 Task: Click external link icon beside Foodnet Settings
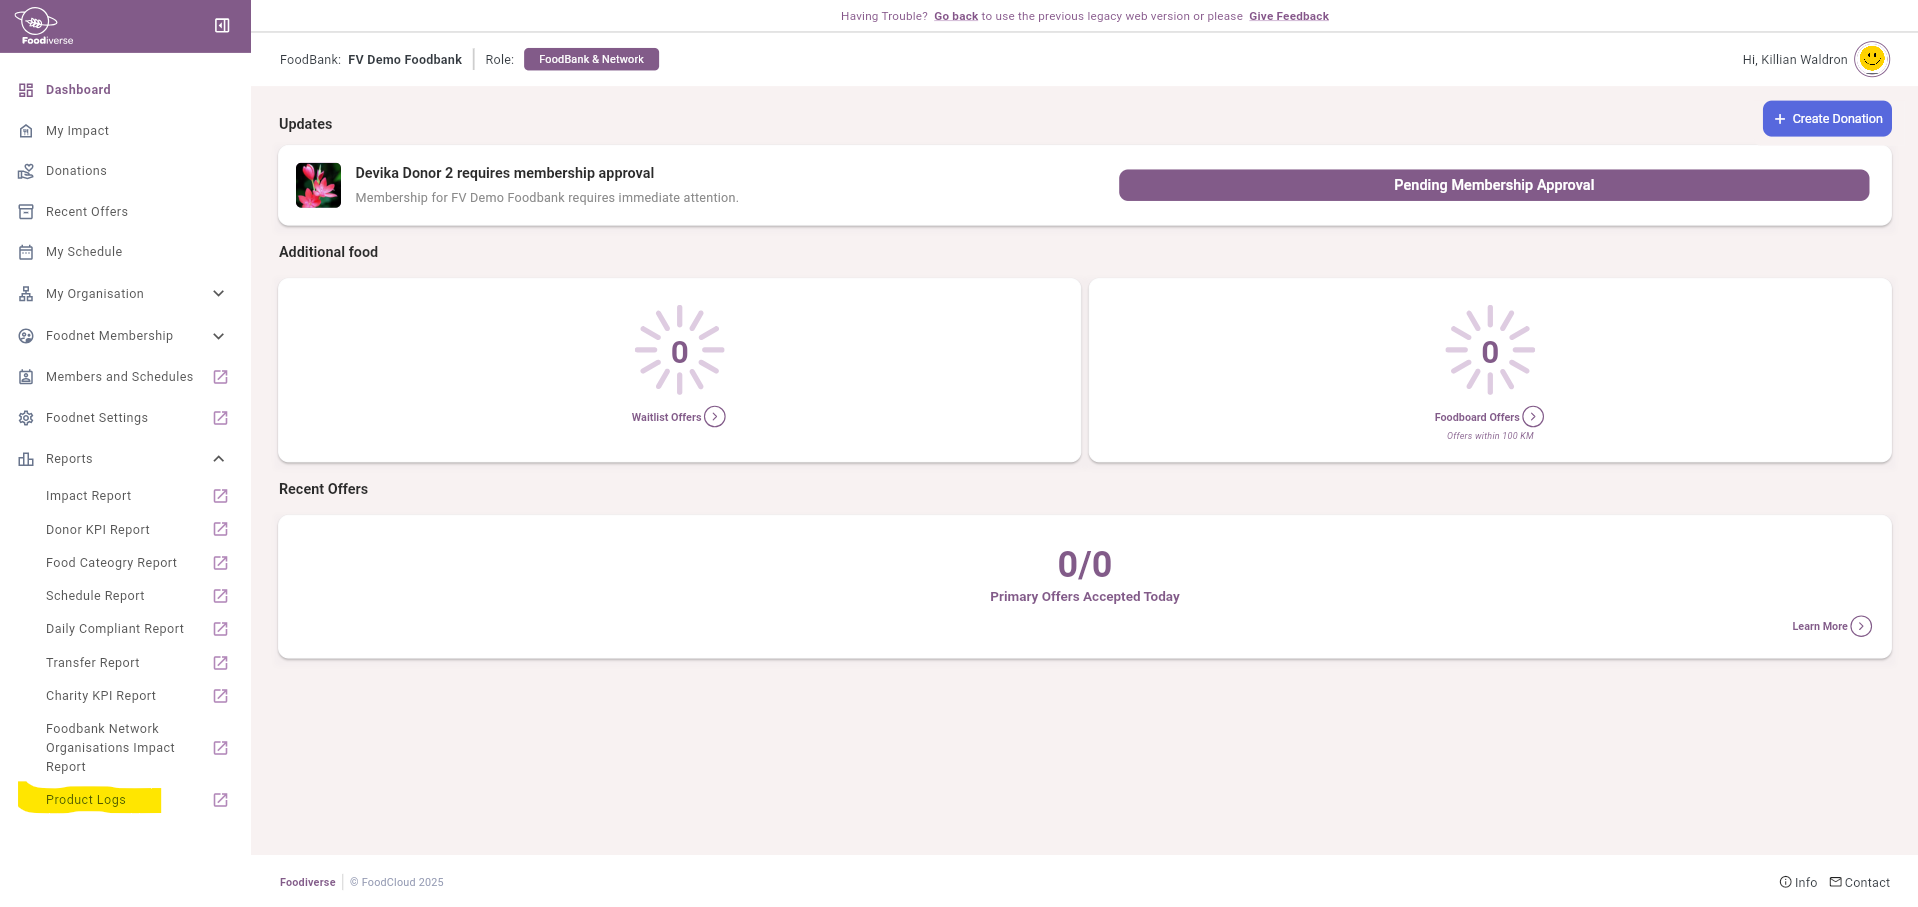click(x=221, y=418)
